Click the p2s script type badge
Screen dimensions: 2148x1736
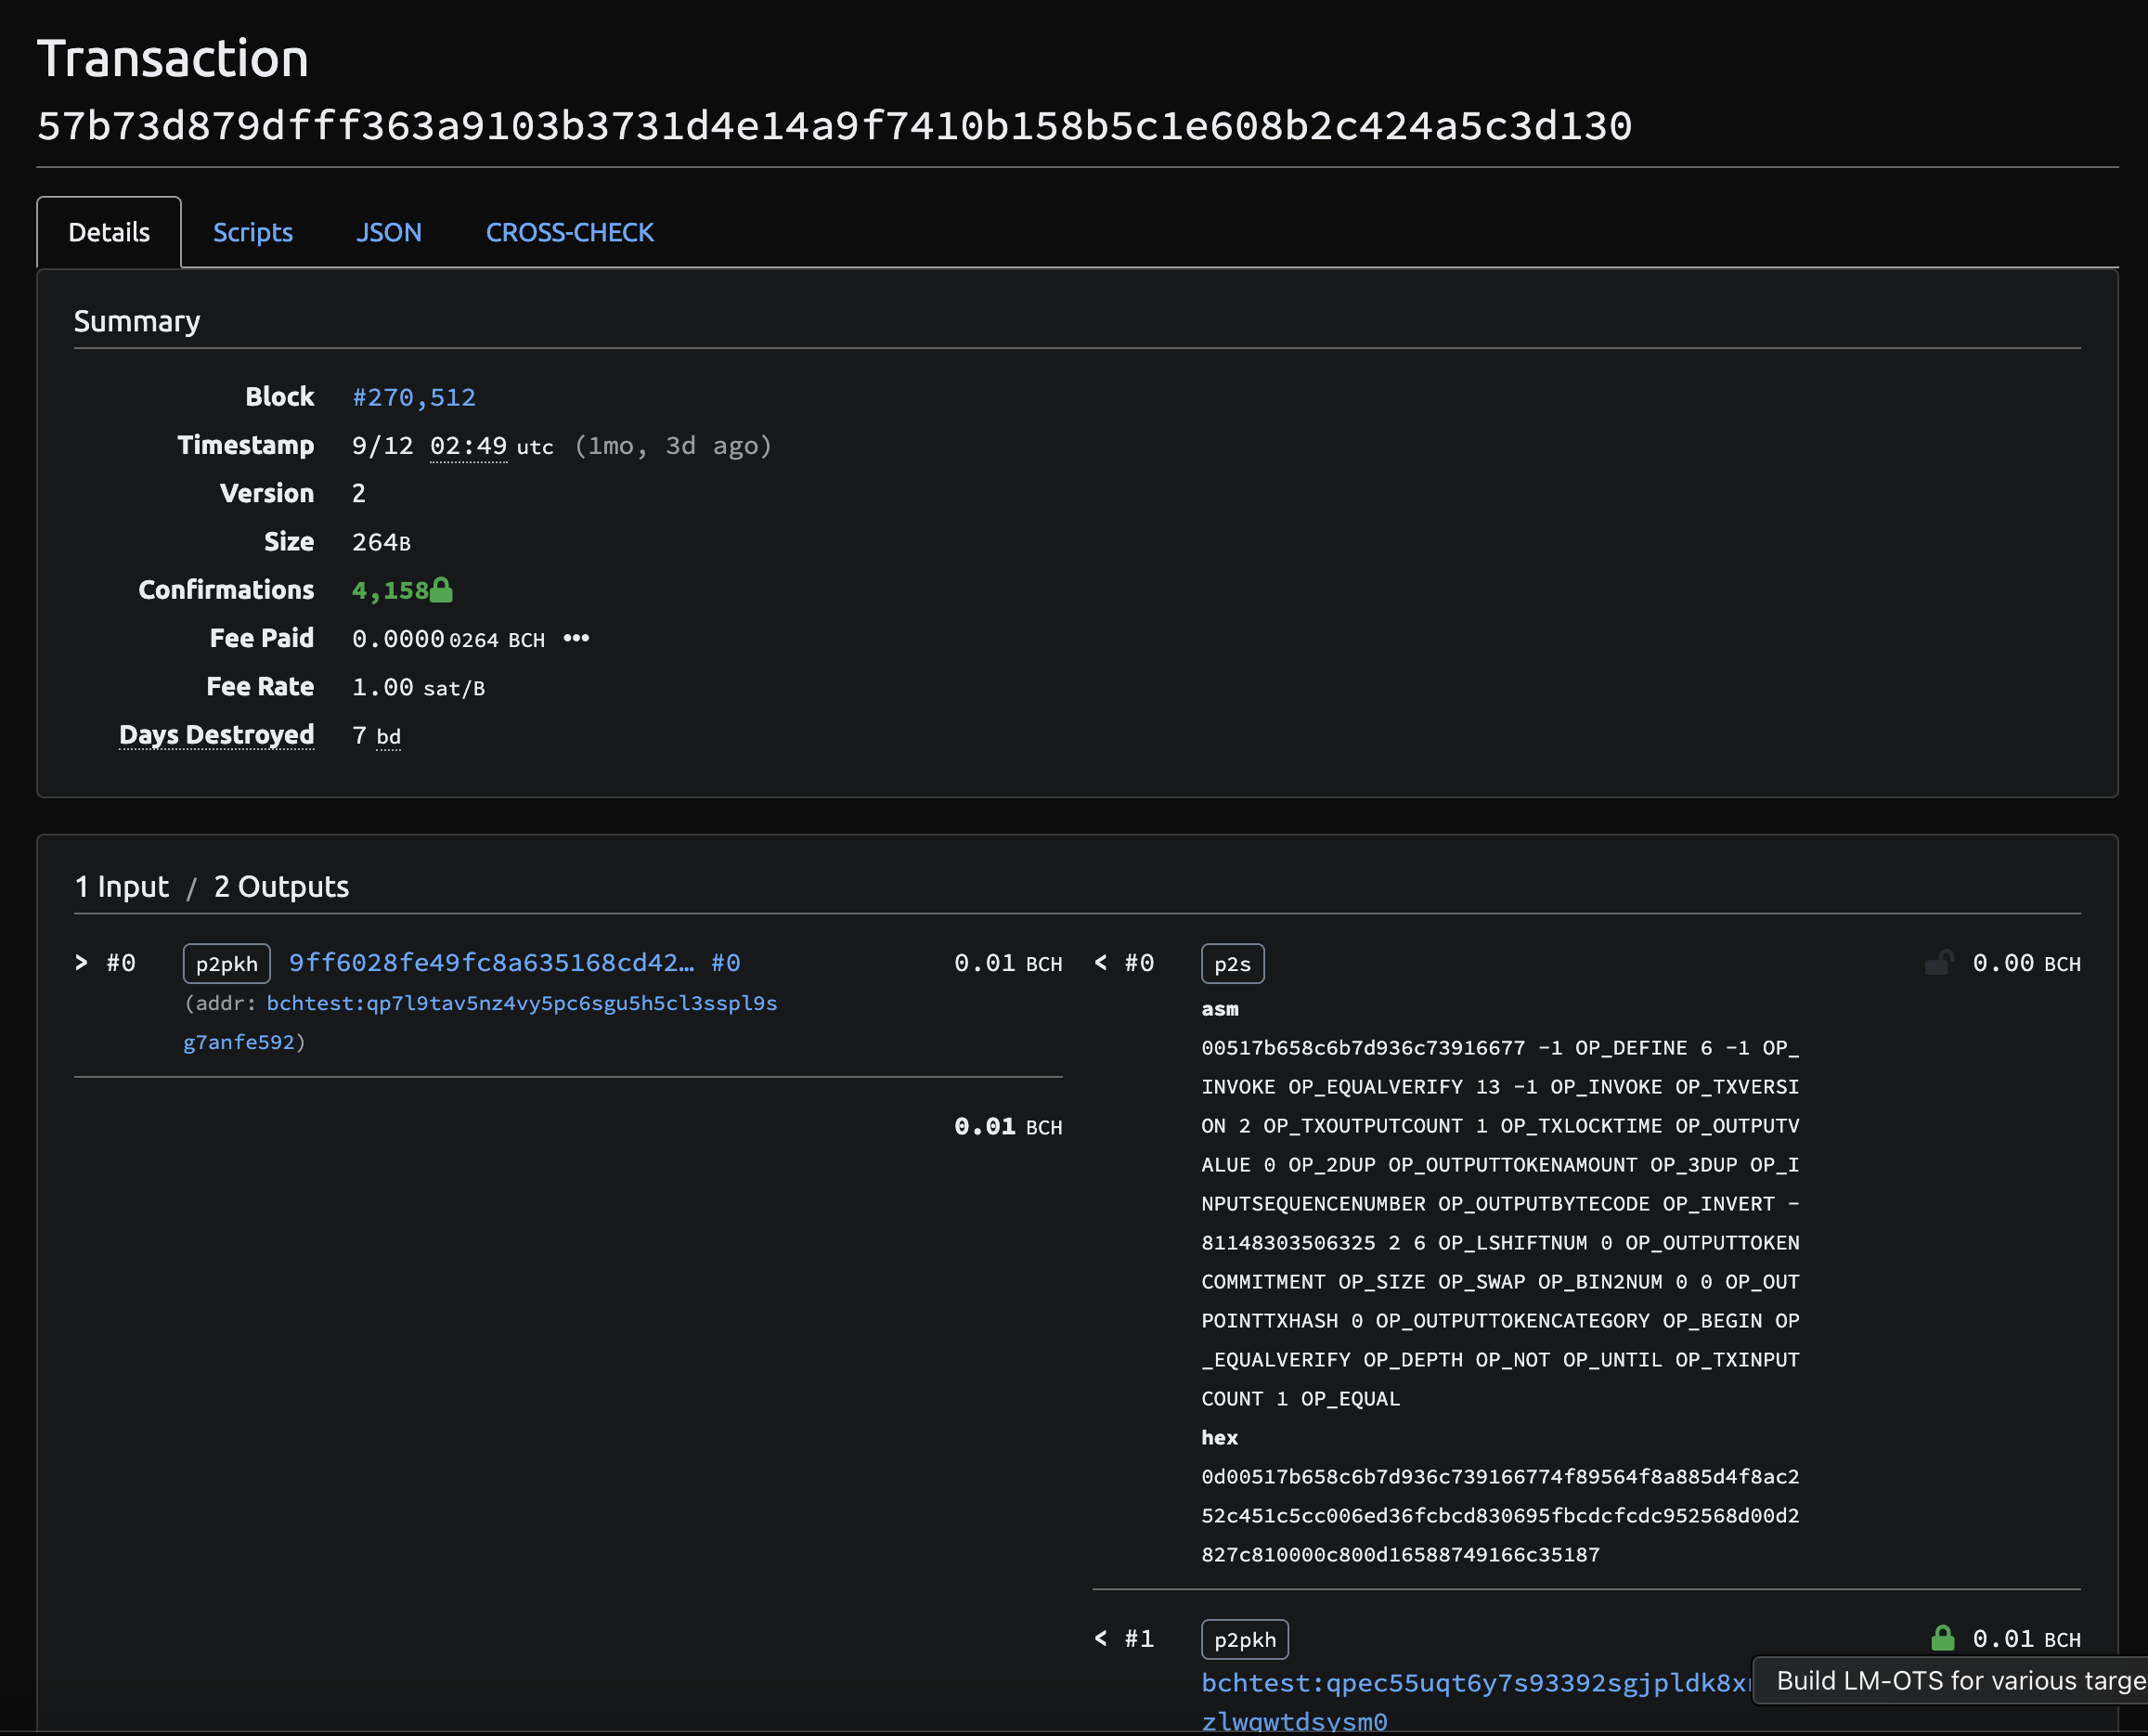pyautogui.click(x=1232, y=964)
